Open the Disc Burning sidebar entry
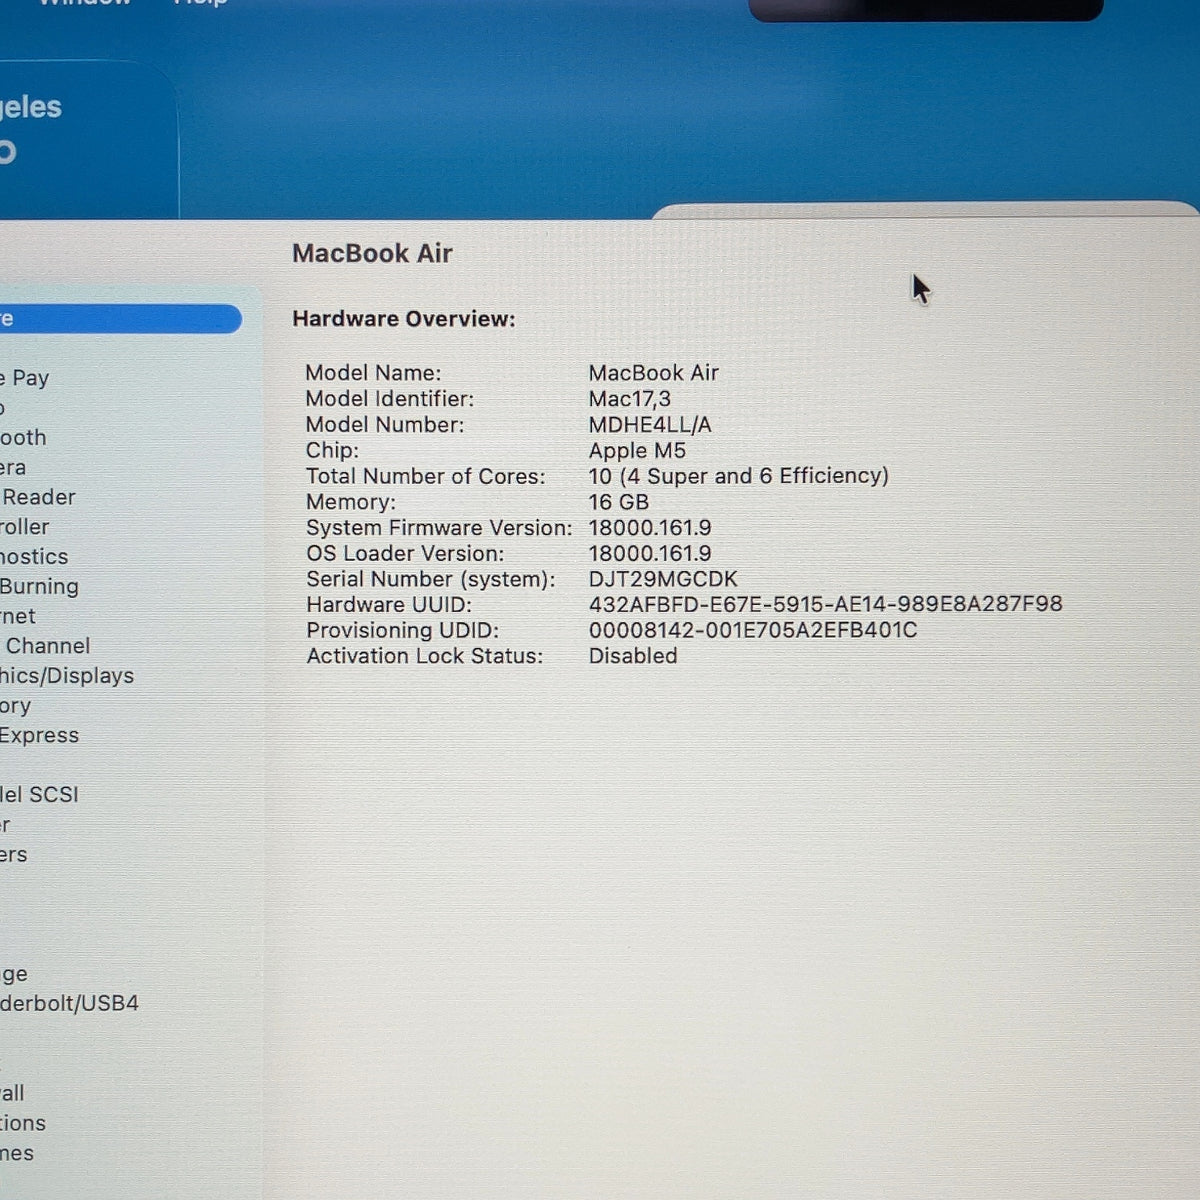The image size is (1200, 1200). (x=39, y=587)
